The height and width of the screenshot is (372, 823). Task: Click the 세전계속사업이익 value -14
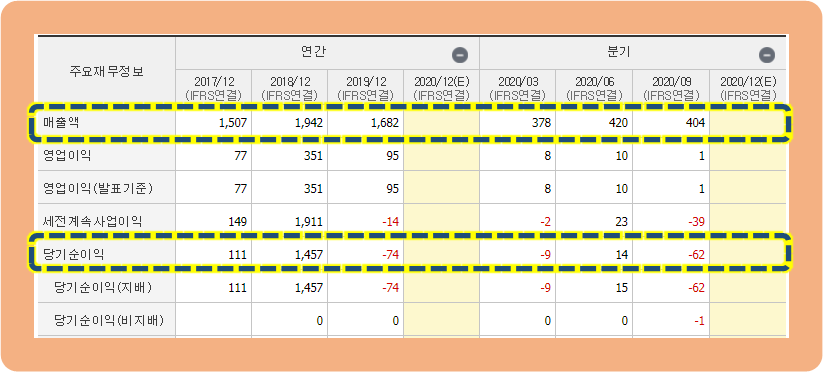pos(391,221)
